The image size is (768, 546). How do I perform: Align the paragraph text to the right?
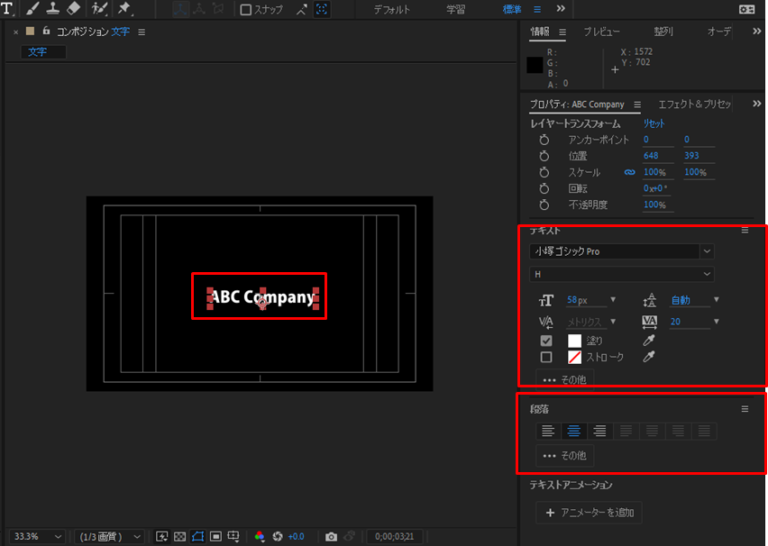coord(600,431)
